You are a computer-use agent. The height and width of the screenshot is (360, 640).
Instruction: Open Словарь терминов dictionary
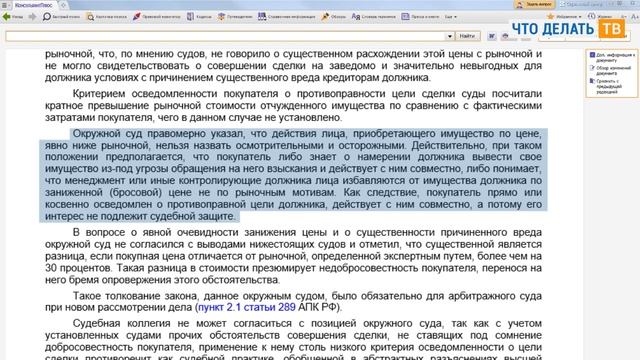pyautogui.click(x=373, y=17)
